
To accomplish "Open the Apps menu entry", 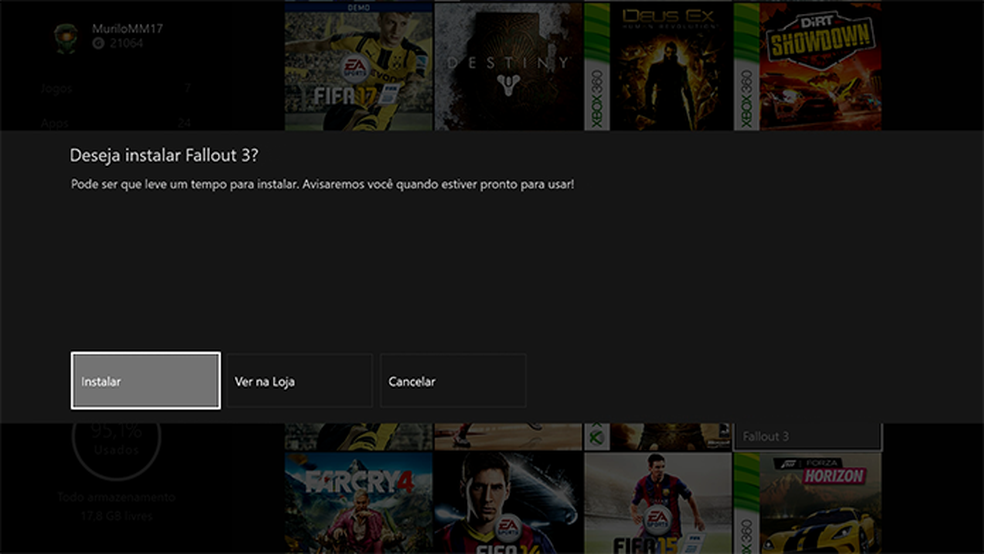I will [115, 123].
